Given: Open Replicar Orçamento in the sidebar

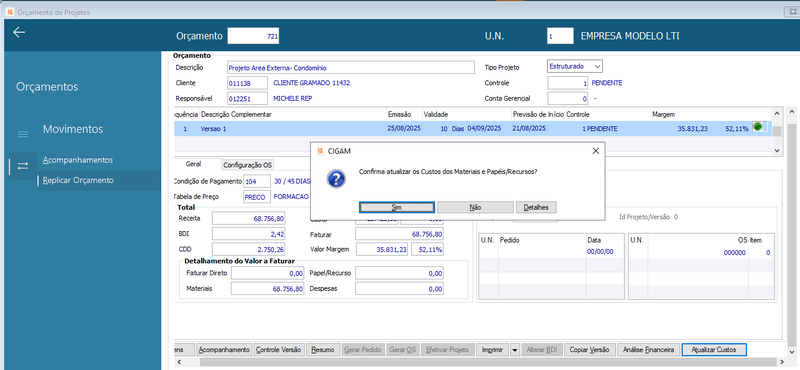Looking at the screenshot, I should click(78, 180).
